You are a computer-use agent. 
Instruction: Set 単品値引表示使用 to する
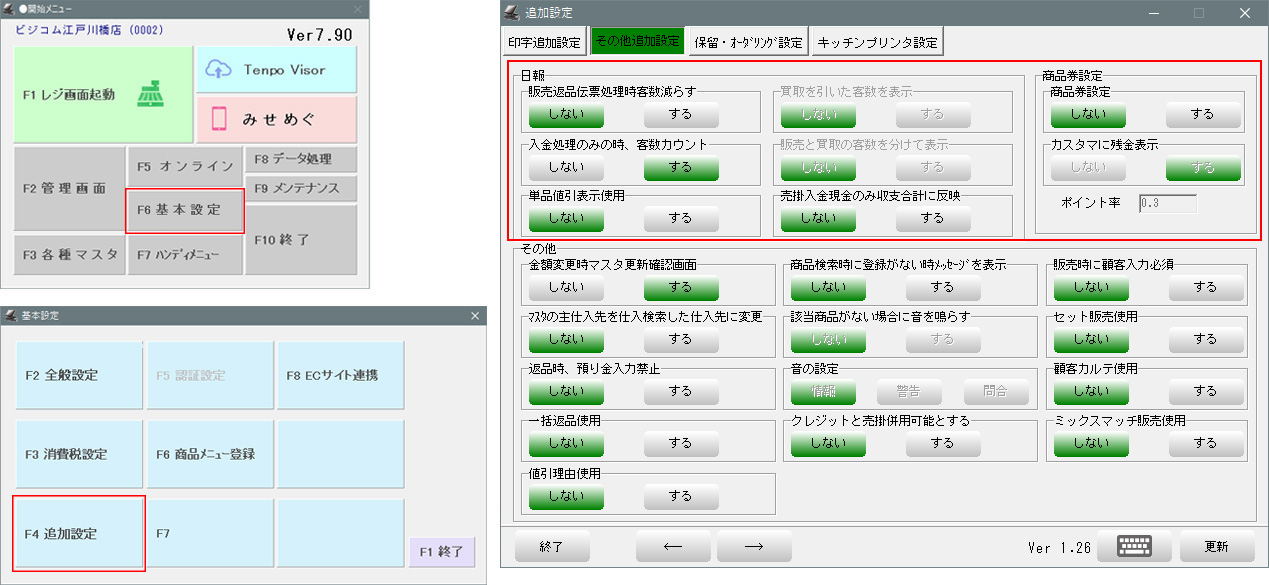tap(680, 218)
